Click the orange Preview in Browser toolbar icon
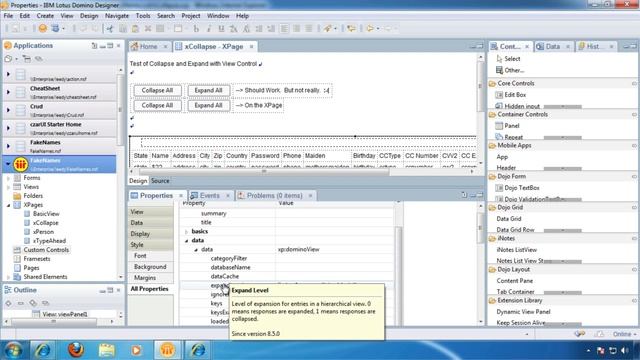The width and height of the screenshot is (640, 360). click(x=42, y=28)
